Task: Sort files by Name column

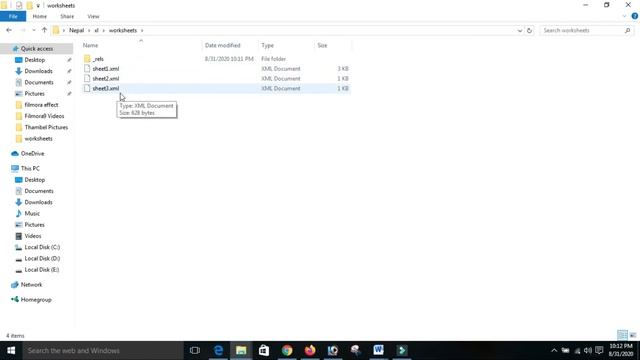Action: [x=91, y=45]
